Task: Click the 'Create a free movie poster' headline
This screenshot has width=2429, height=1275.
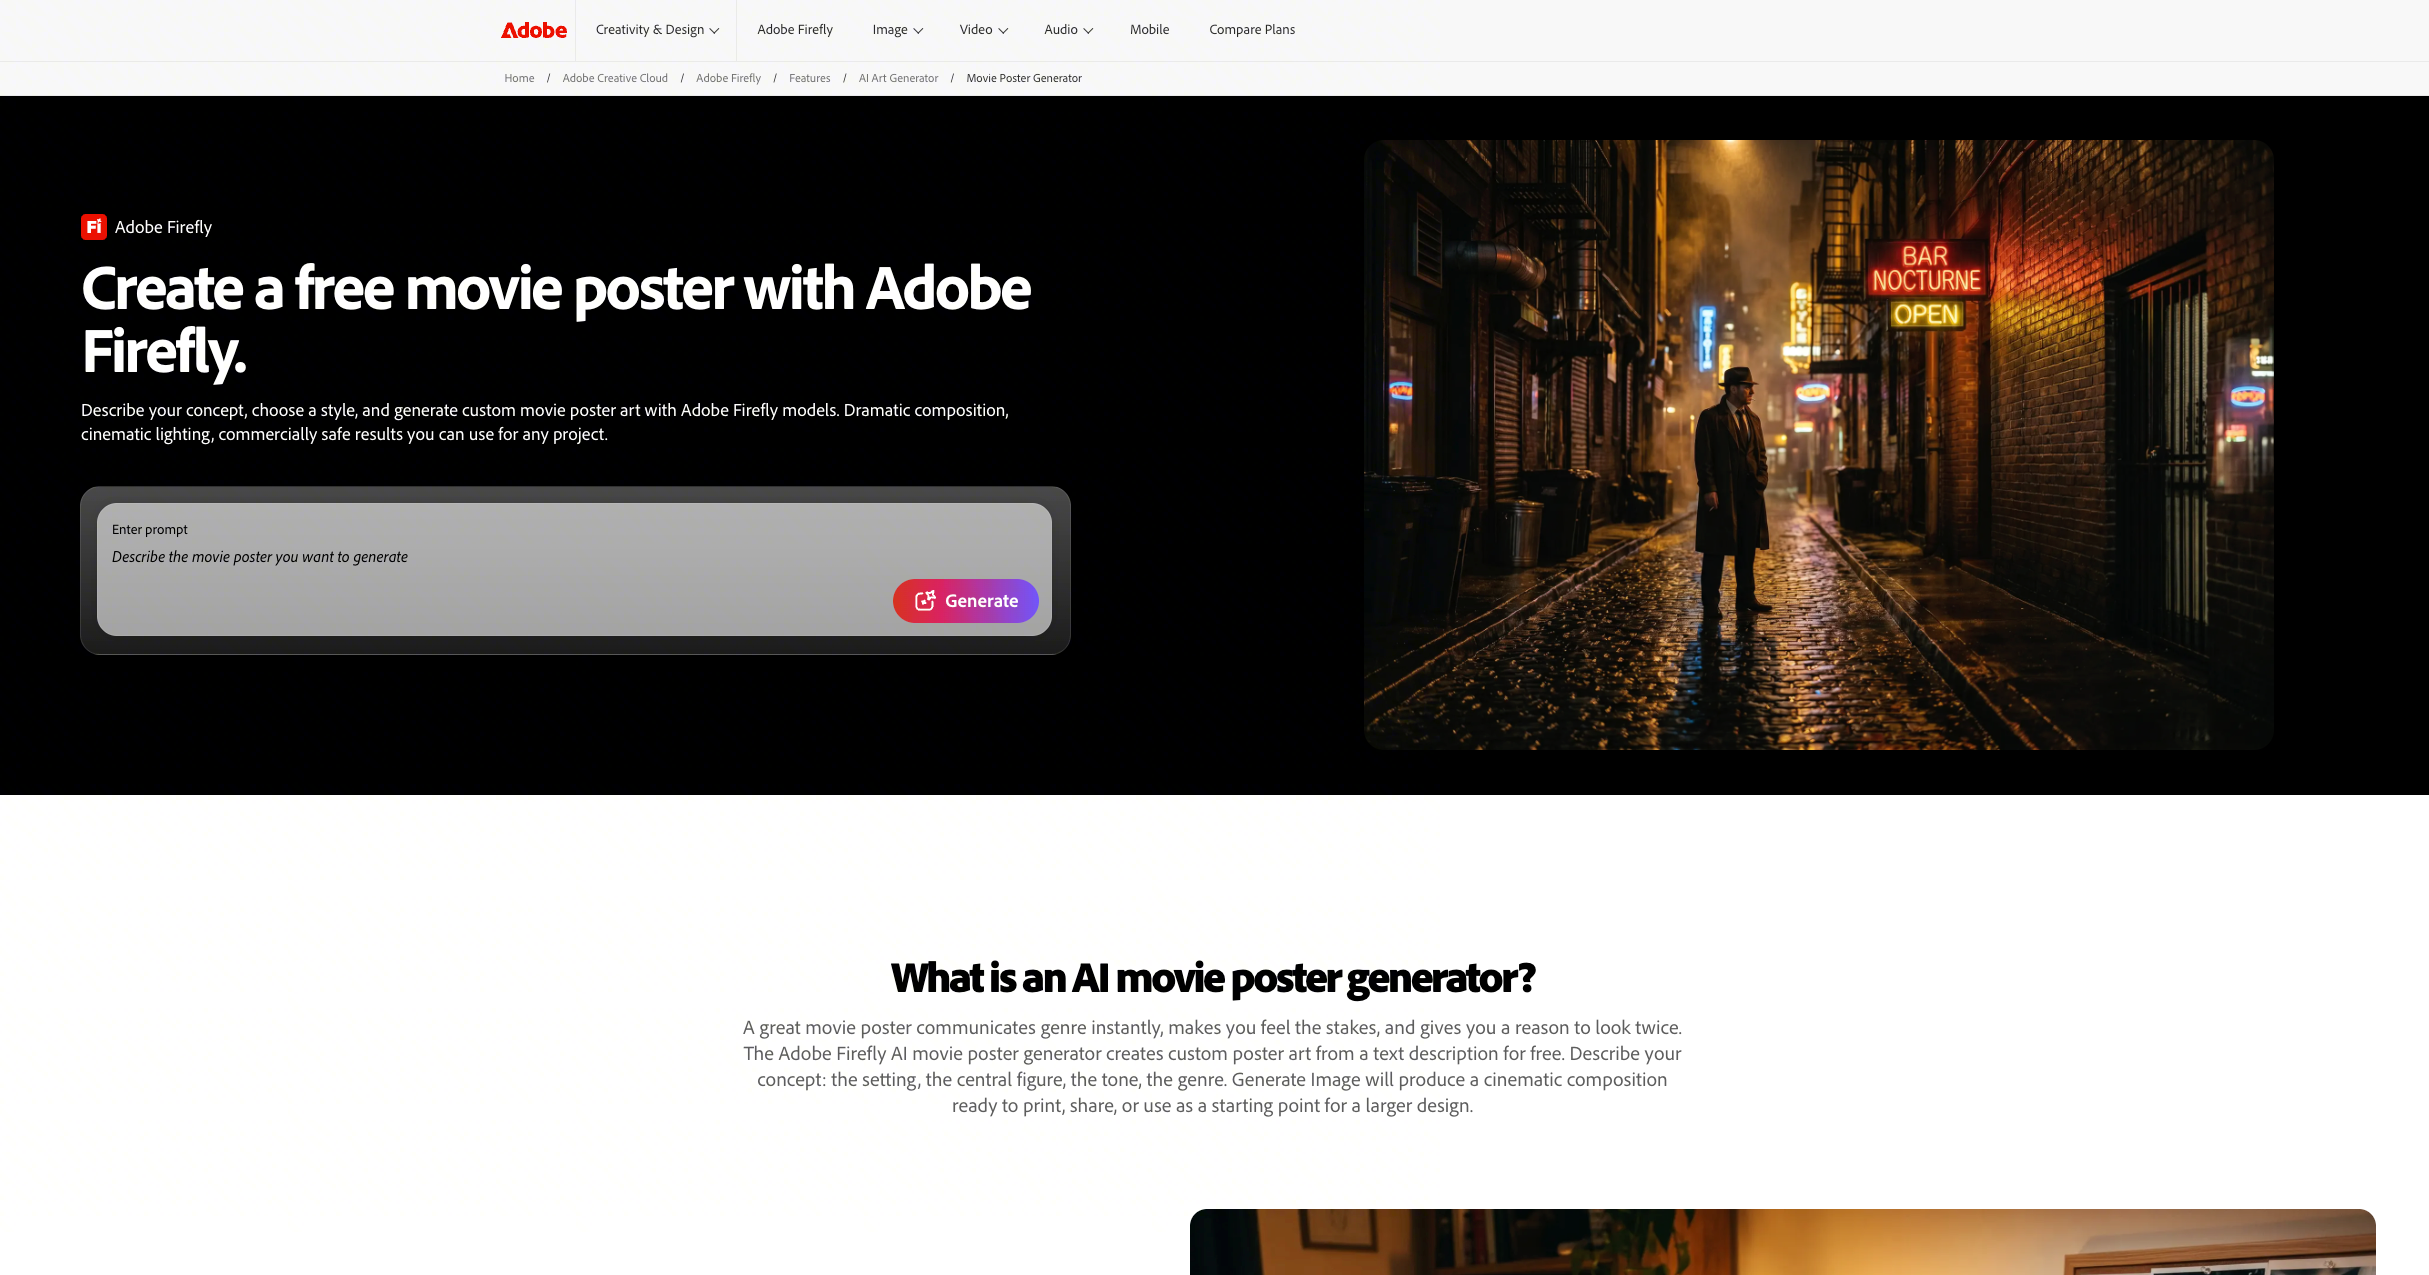Action: click(x=556, y=320)
